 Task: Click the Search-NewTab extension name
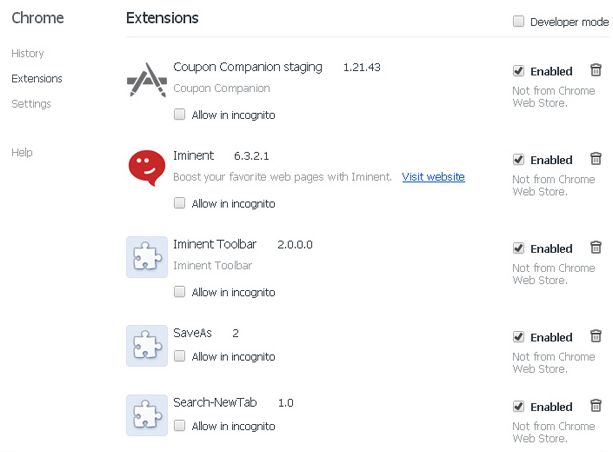coord(215,402)
